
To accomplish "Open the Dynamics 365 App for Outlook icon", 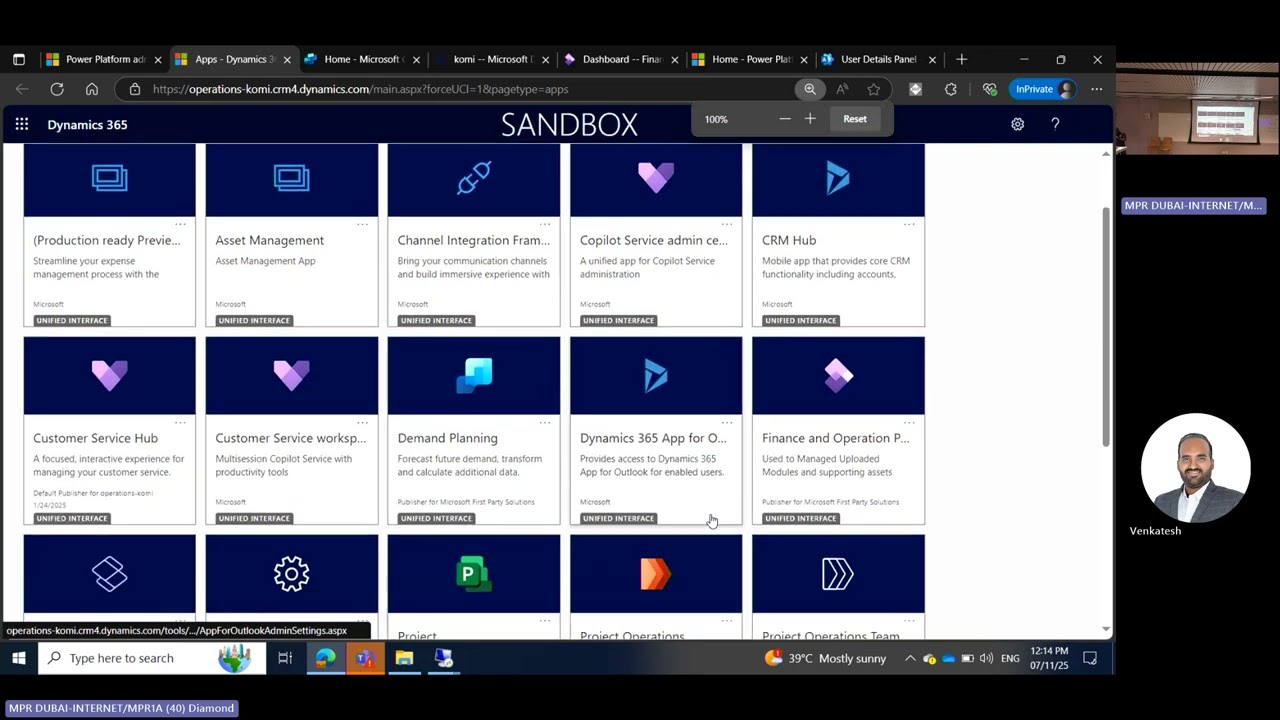I will [x=656, y=375].
